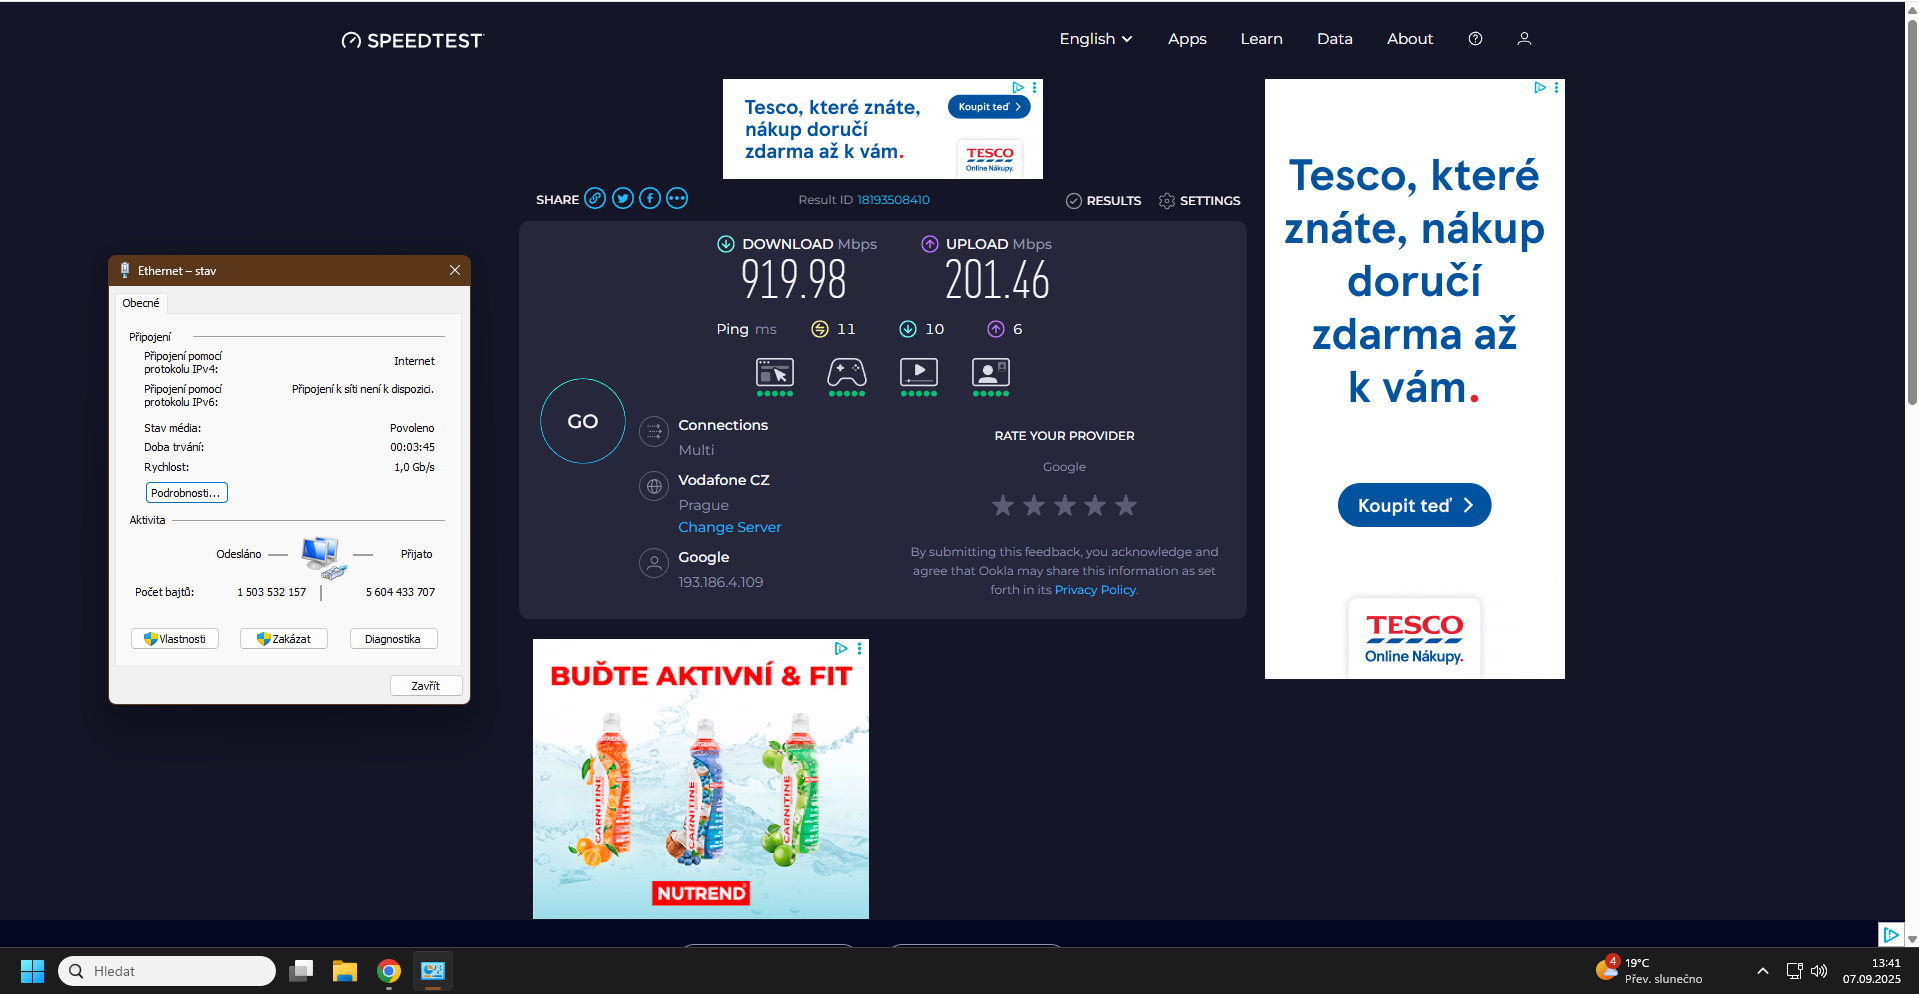
Task: Open AdChoices icon on side Tesco ad
Action: (x=1540, y=88)
